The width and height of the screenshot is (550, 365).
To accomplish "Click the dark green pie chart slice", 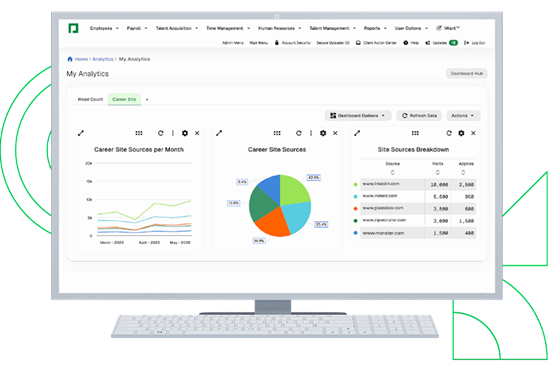I will 262,203.
